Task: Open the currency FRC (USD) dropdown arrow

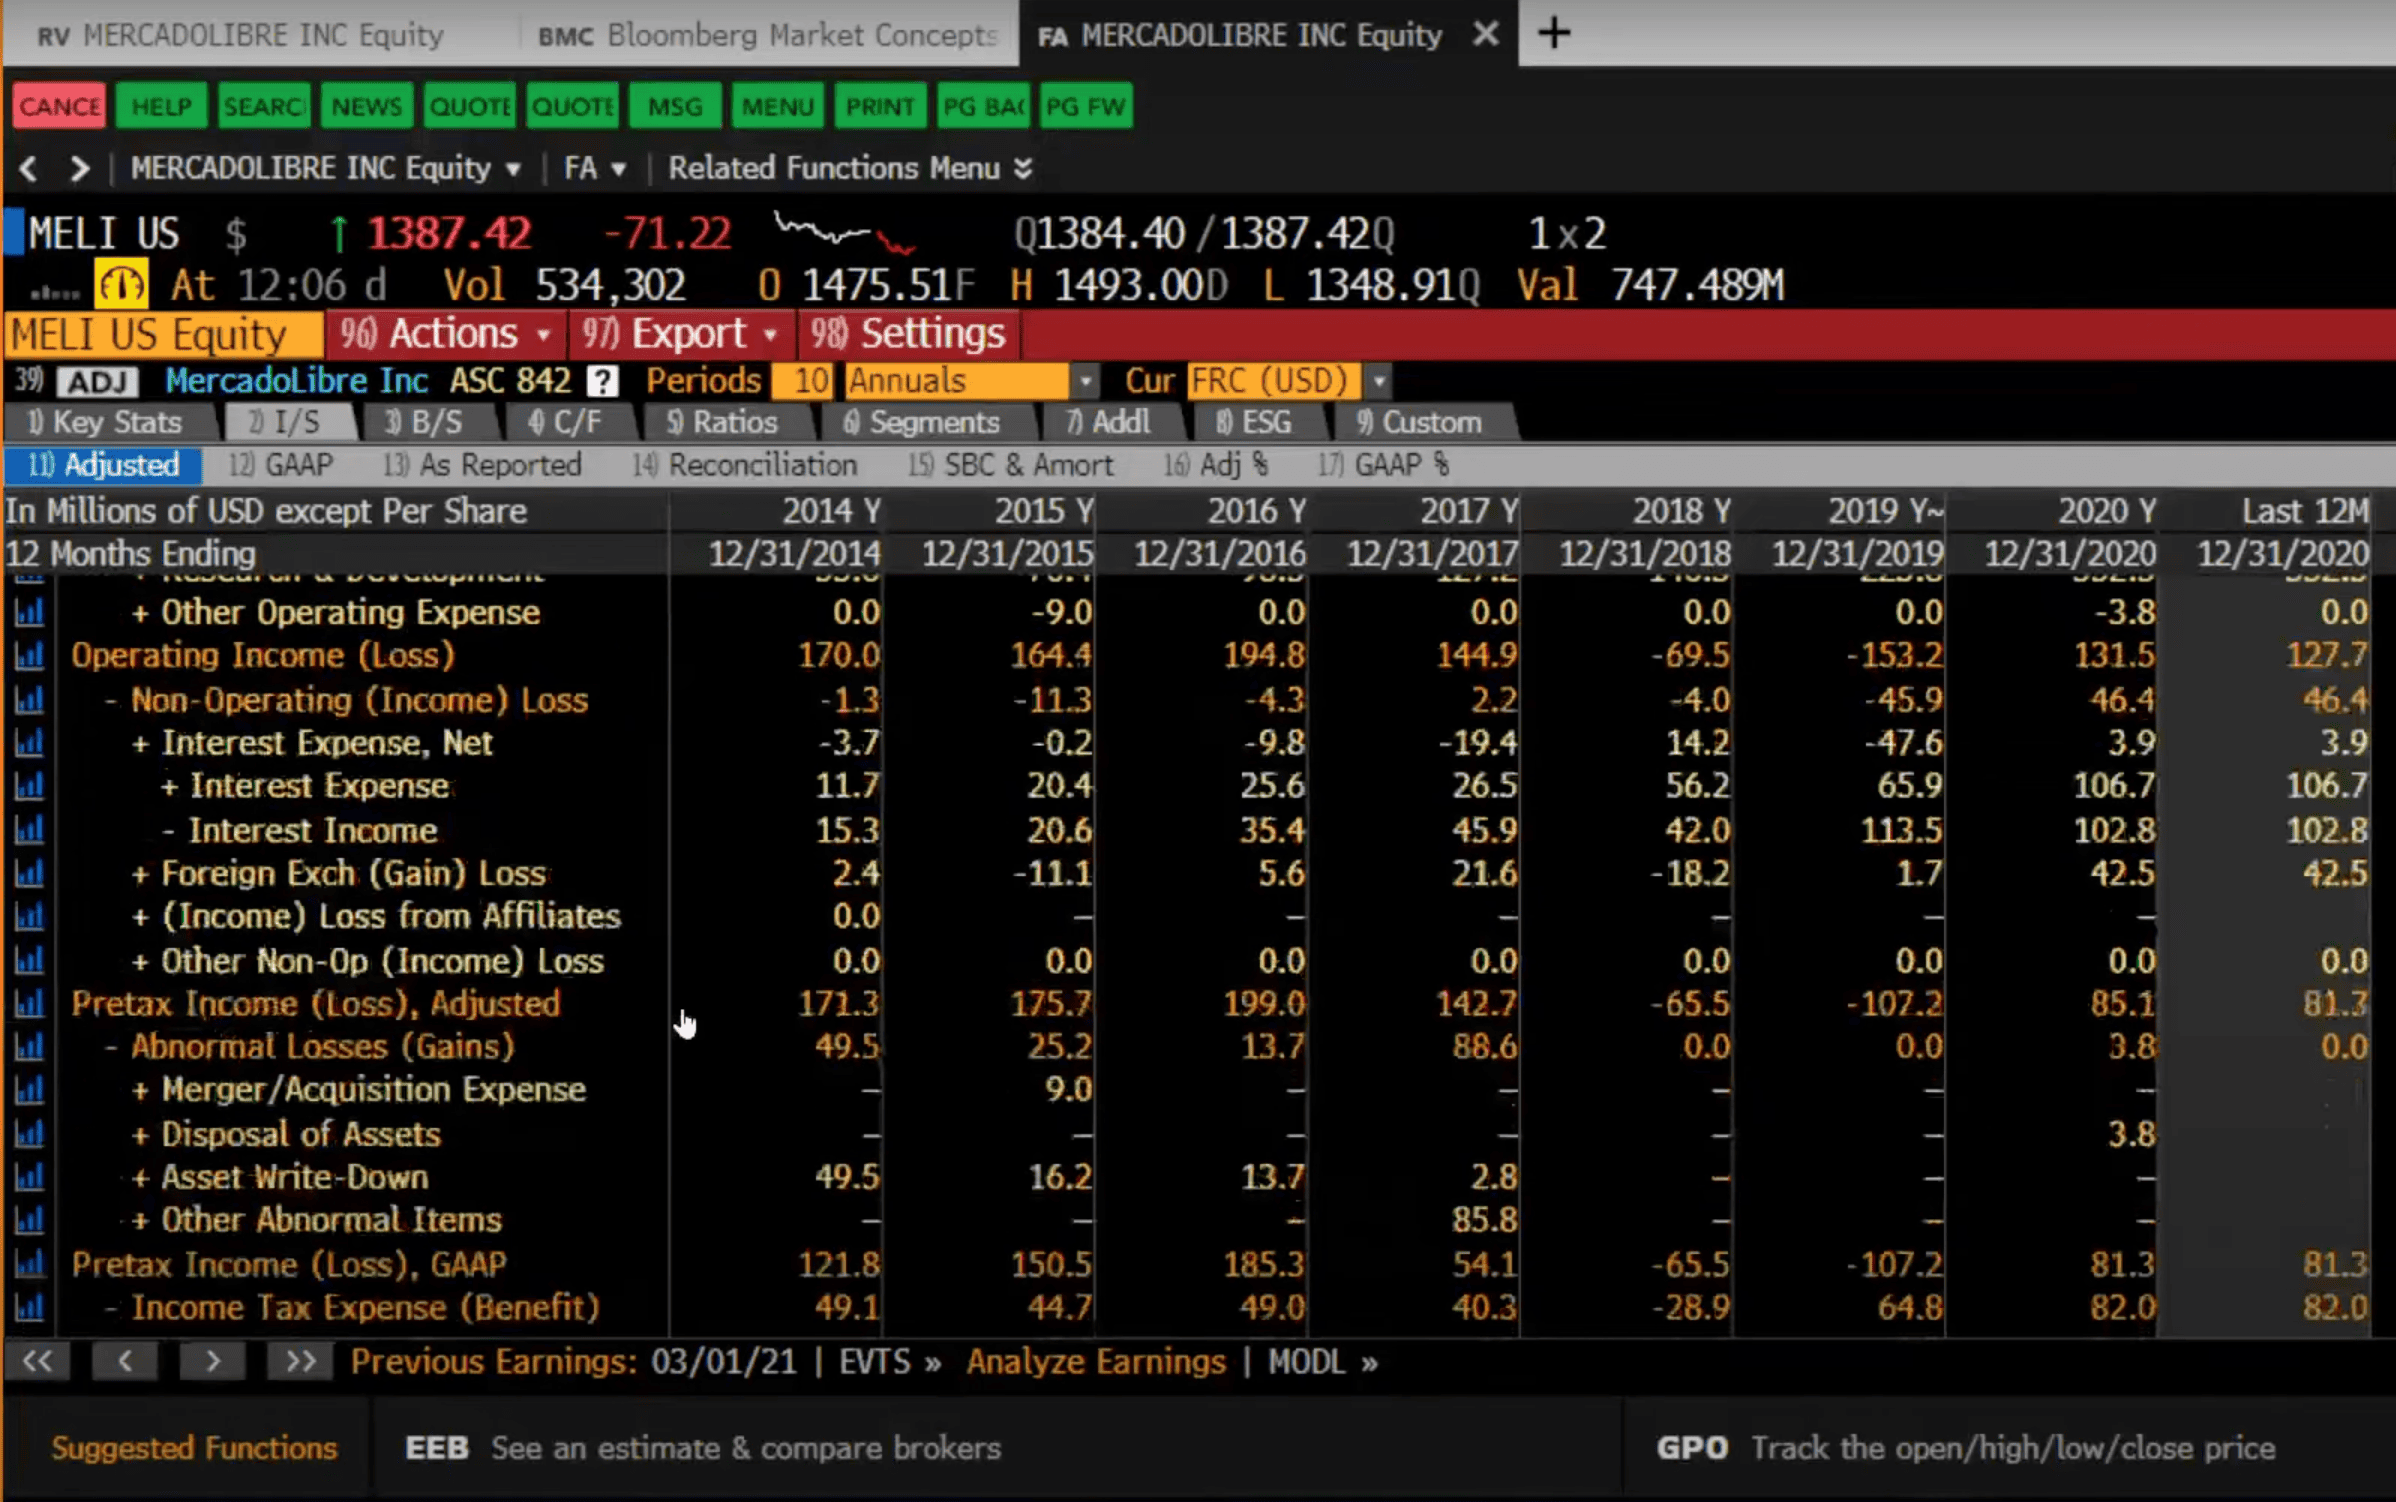Action: coord(1378,381)
